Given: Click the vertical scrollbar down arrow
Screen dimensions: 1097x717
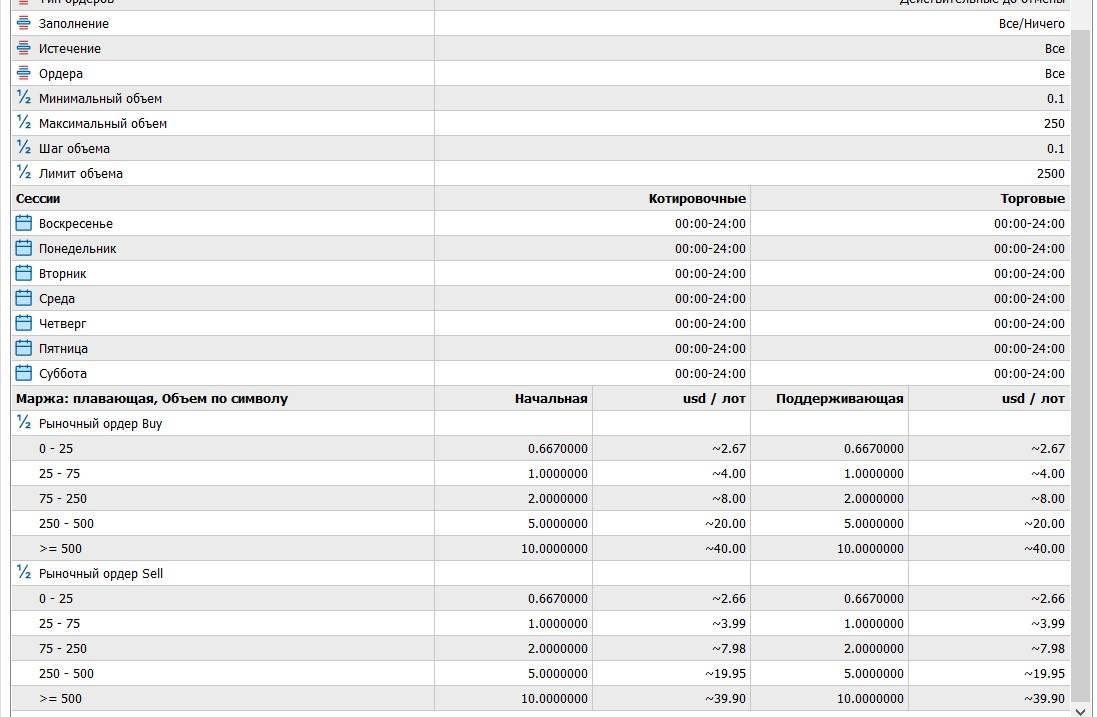Looking at the screenshot, I should pyautogui.click(x=1081, y=709).
